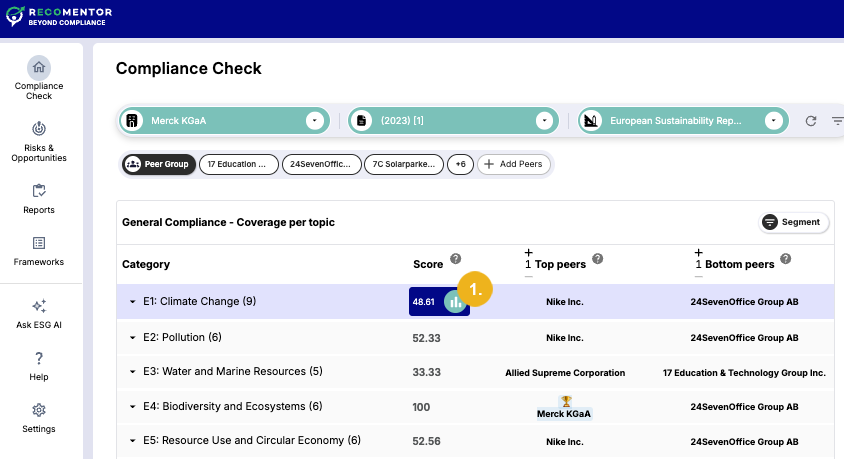This screenshot has width=844, height=459.
Task: Toggle the Peer Group chip
Action: pos(157,164)
